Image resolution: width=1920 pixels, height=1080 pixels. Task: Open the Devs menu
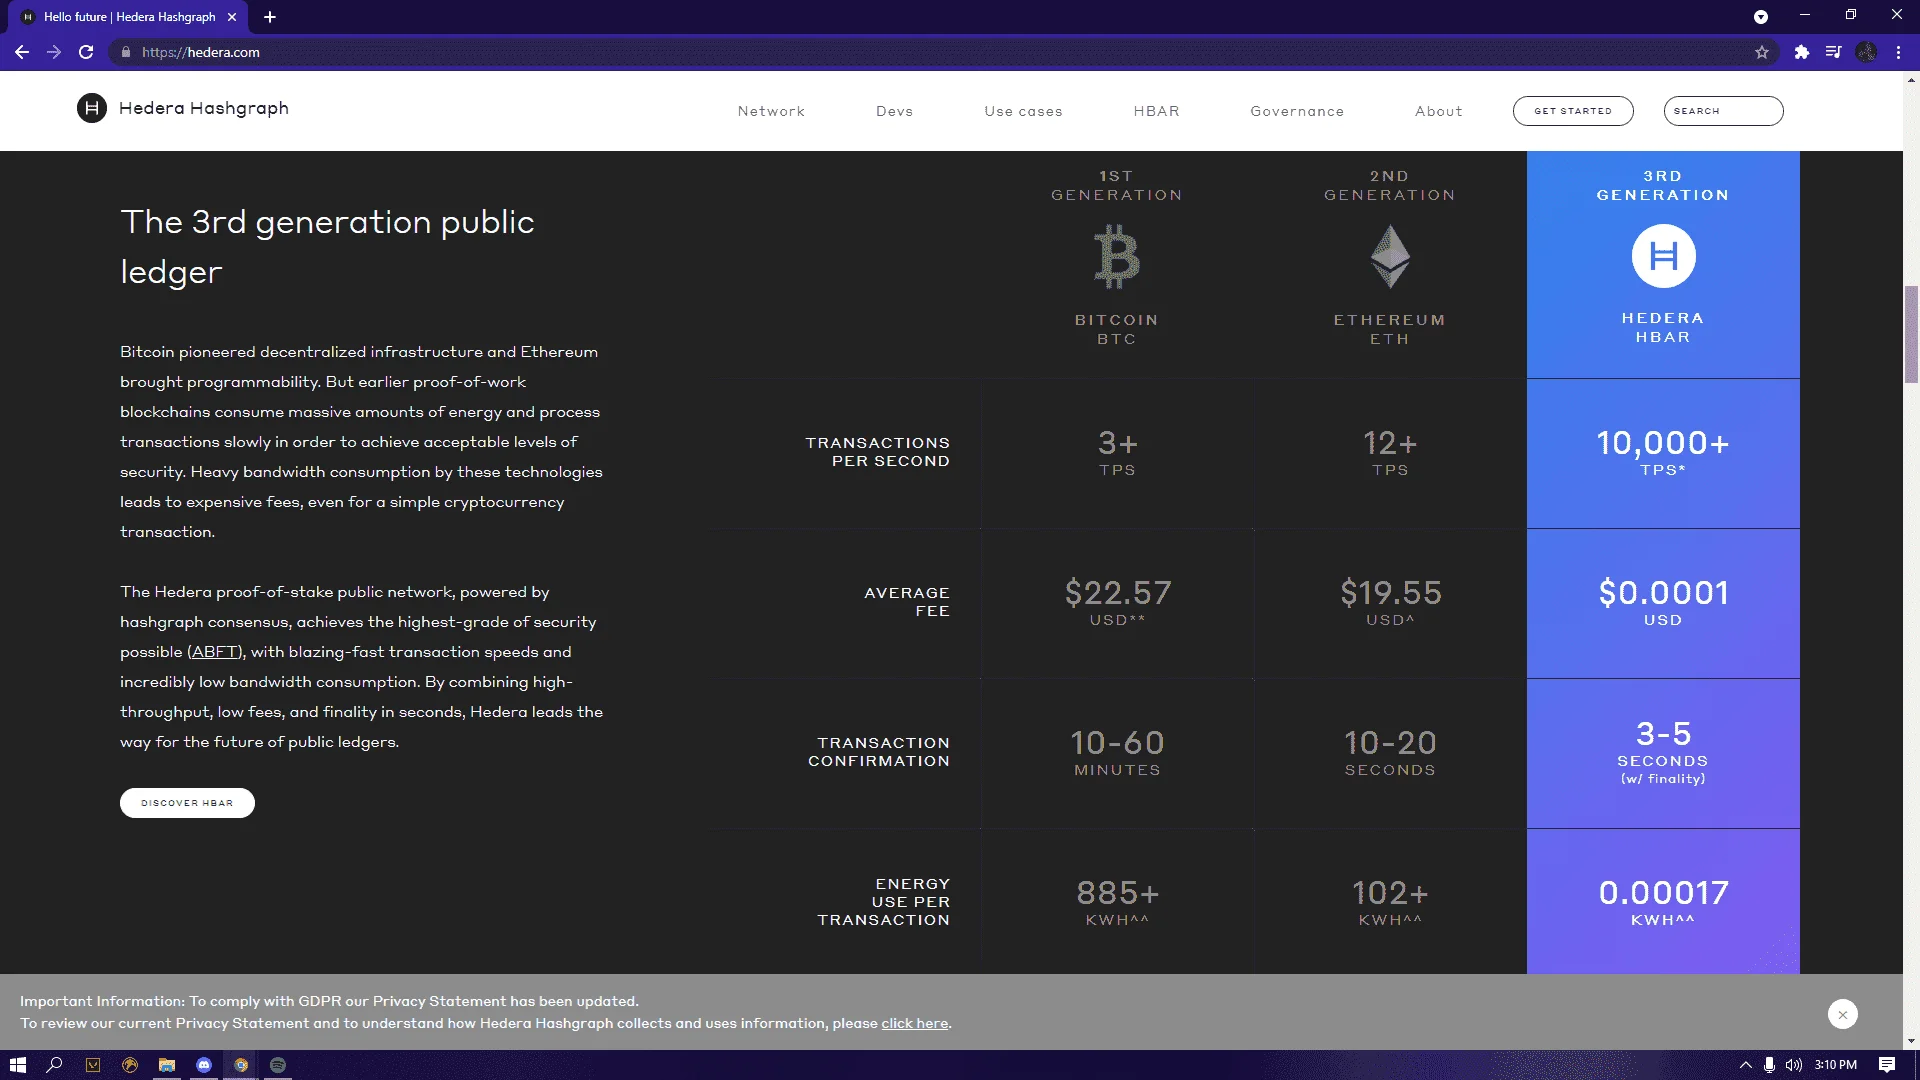coord(894,111)
